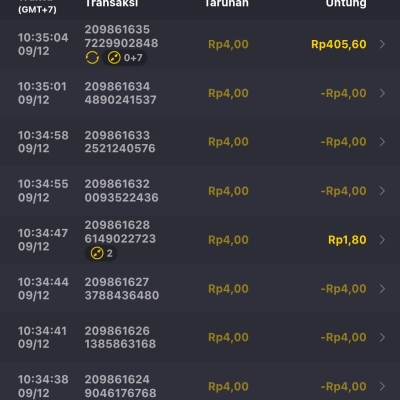Click the free spin badge labeled 2
The height and width of the screenshot is (400, 400).
[101, 253]
